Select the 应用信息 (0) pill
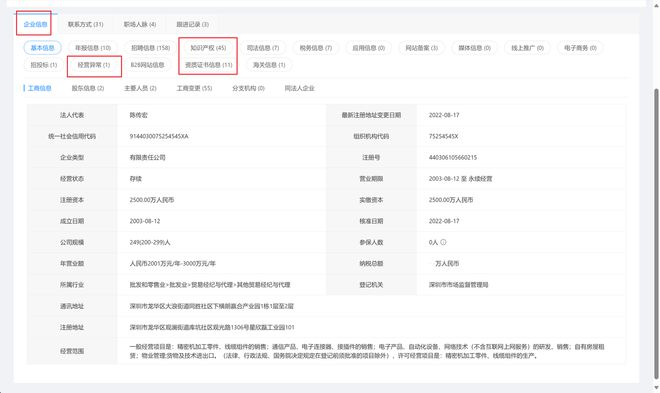This screenshot has width=660, height=393. [369, 48]
